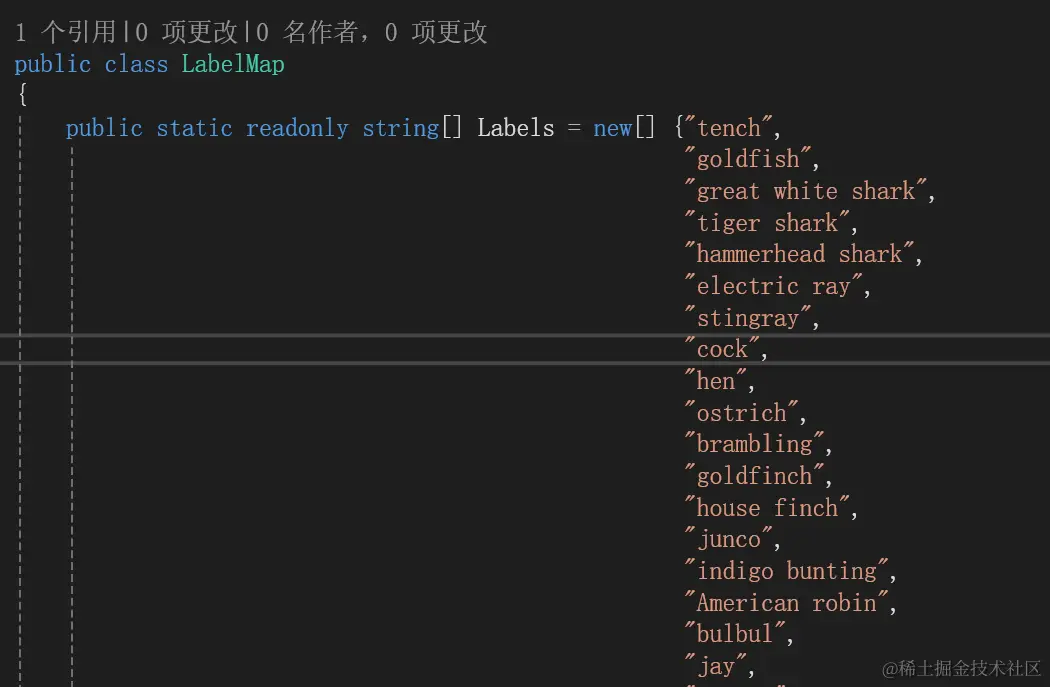Click the "brambling" string
This screenshot has height=687, width=1050.
pyautogui.click(x=755, y=444)
